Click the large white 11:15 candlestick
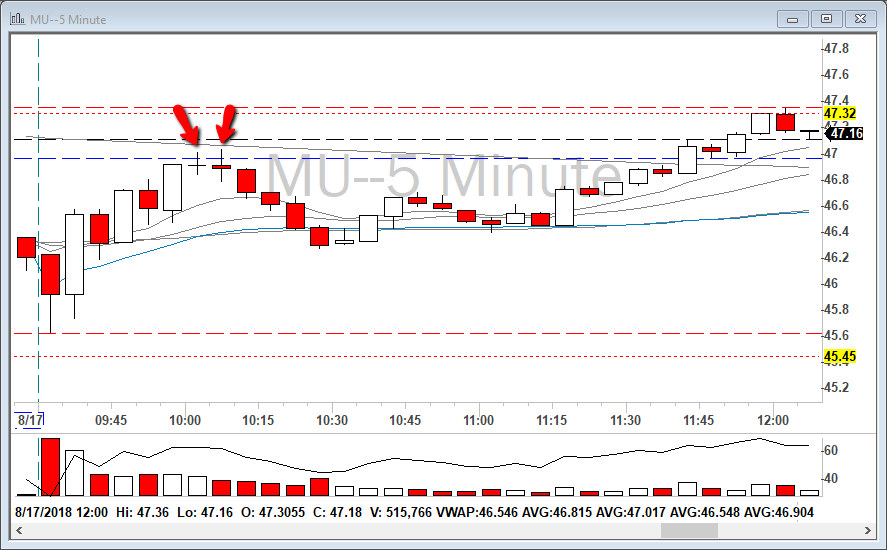 pos(564,207)
